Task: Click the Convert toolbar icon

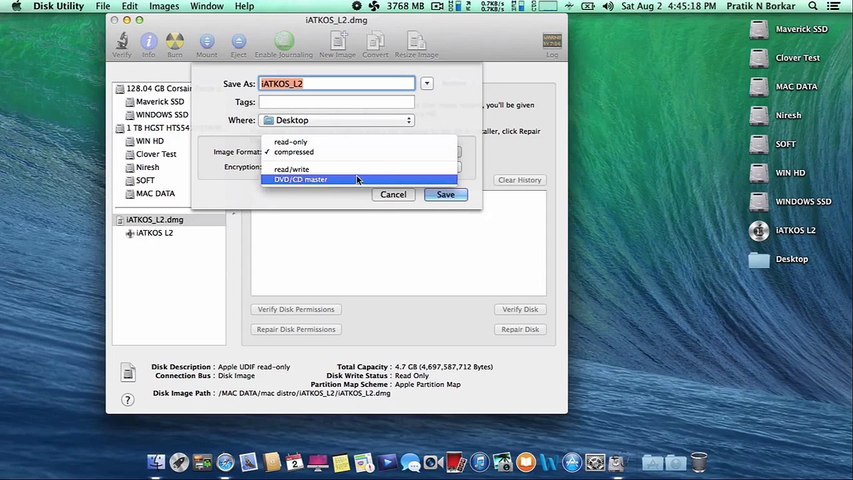Action: point(375,42)
